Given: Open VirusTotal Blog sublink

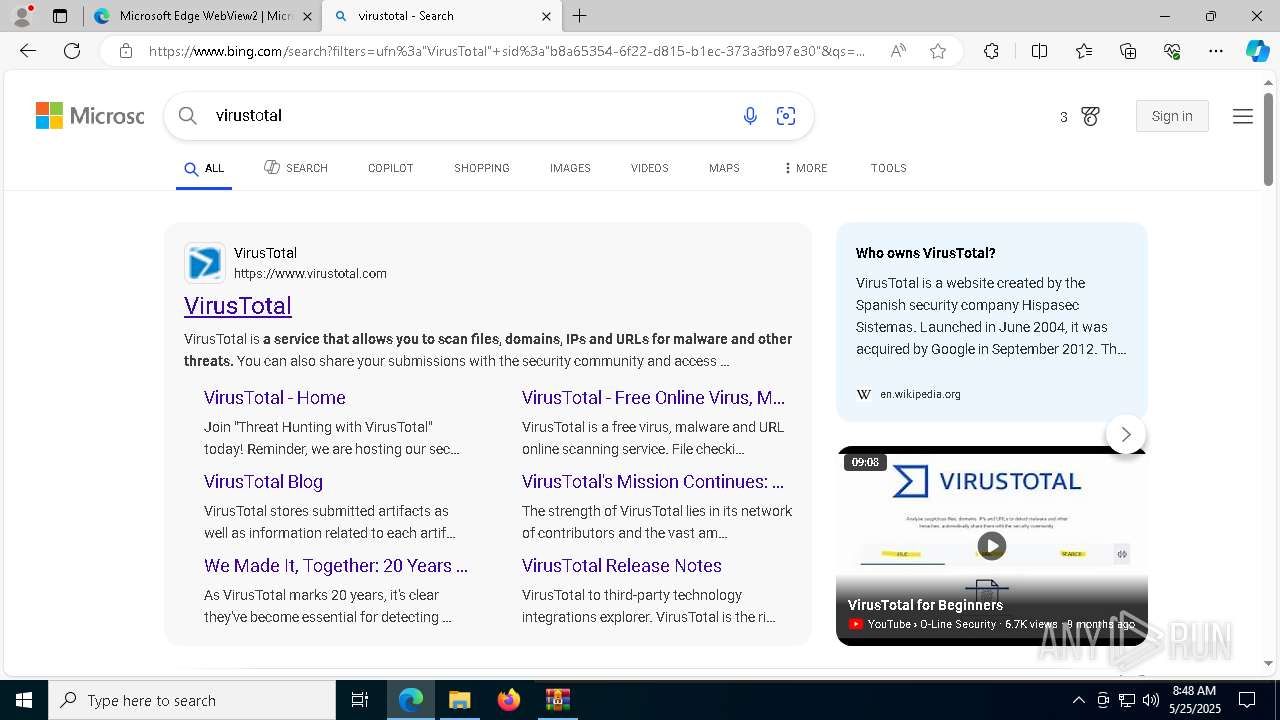Looking at the screenshot, I should (x=263, y=482).
